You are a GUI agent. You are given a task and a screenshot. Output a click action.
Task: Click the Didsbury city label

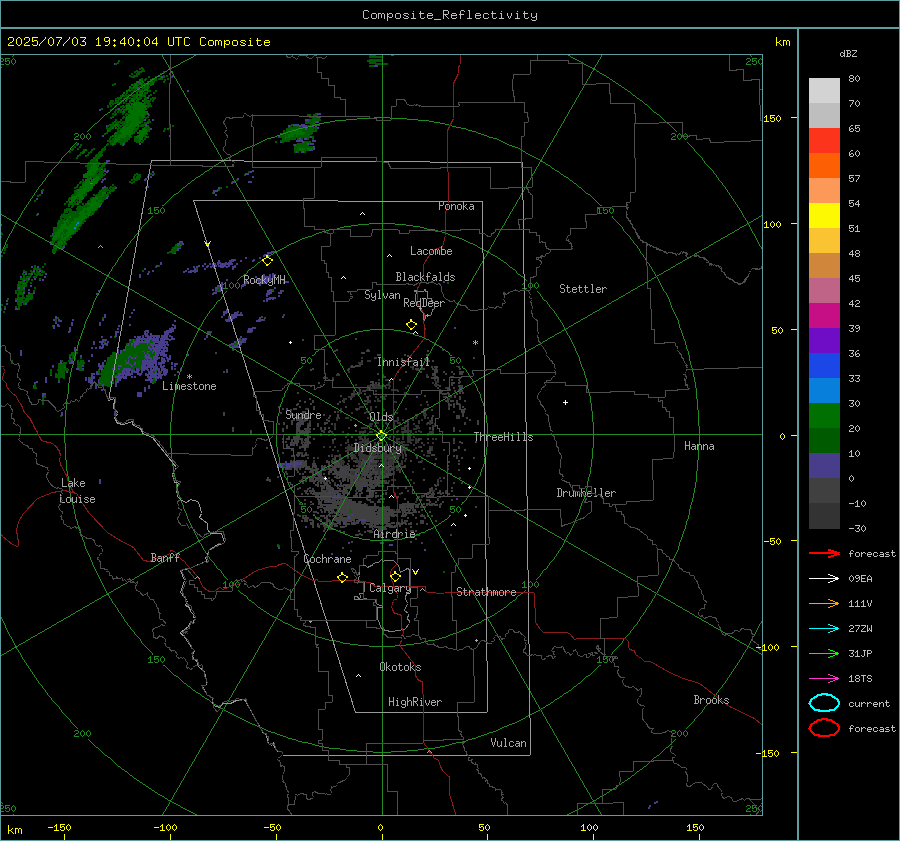(x=377, y=448)
